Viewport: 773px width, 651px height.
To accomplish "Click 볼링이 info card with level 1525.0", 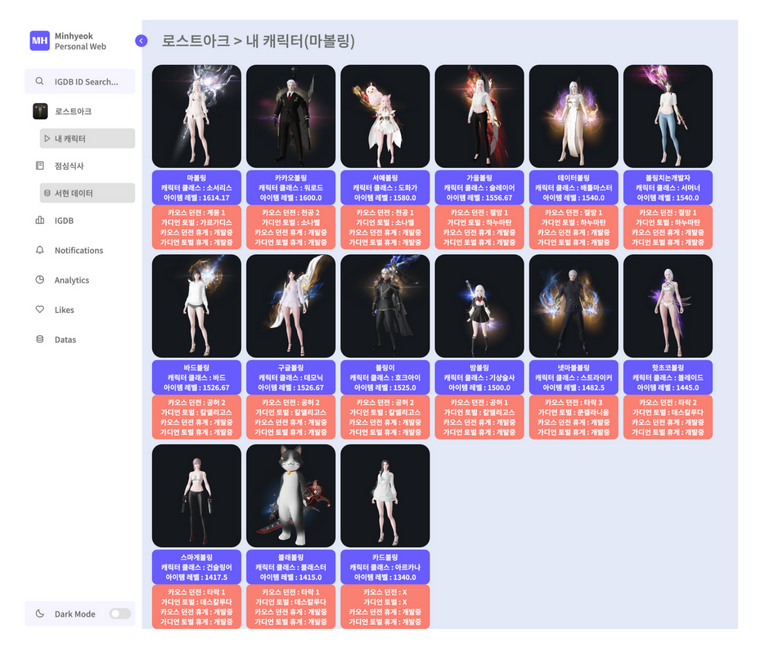I will click(385, 377).
